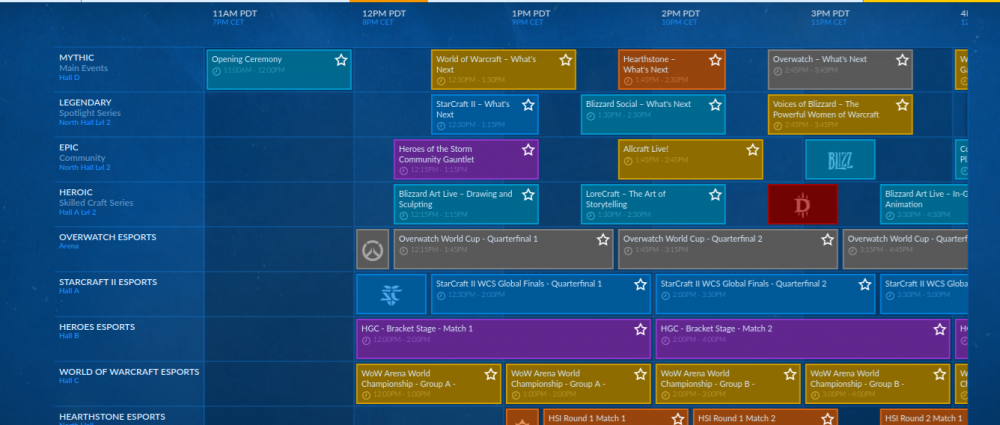Star Voices of Blizzard panel
1000x425 pixels.
pyautogui.click(x=902, y=105)
